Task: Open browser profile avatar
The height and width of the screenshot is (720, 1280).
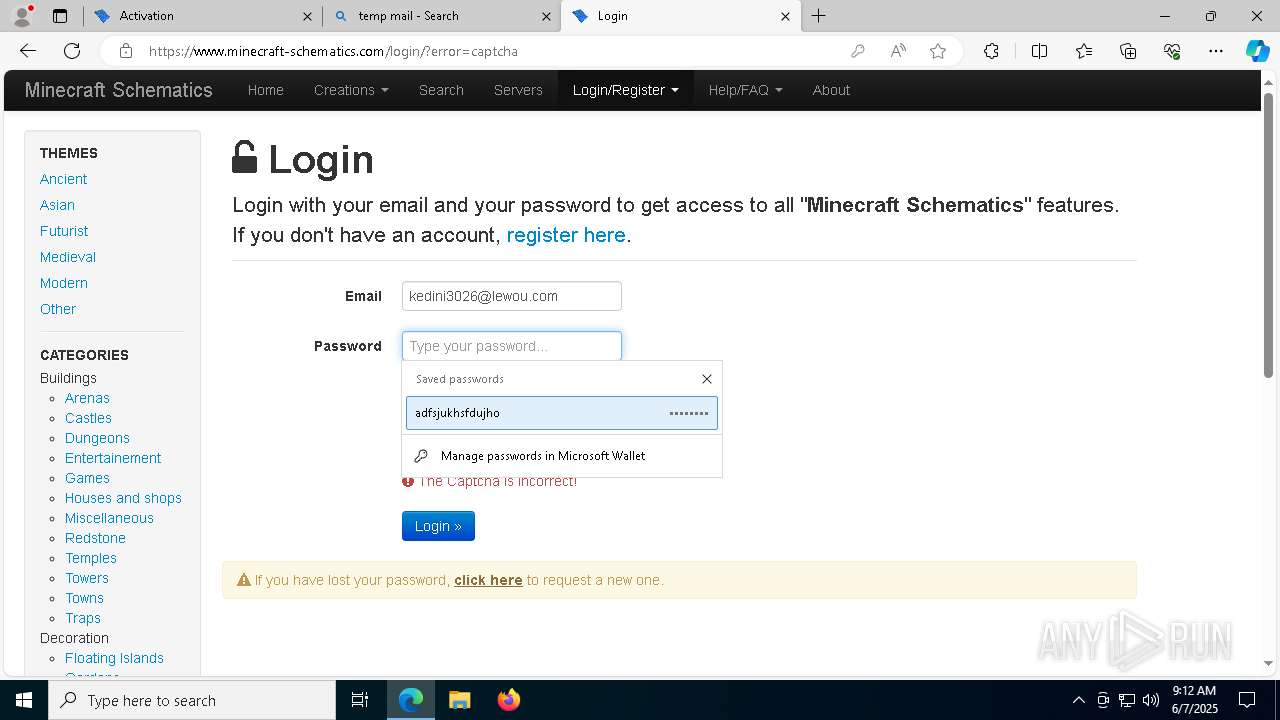Action: (x=22, y=16)
